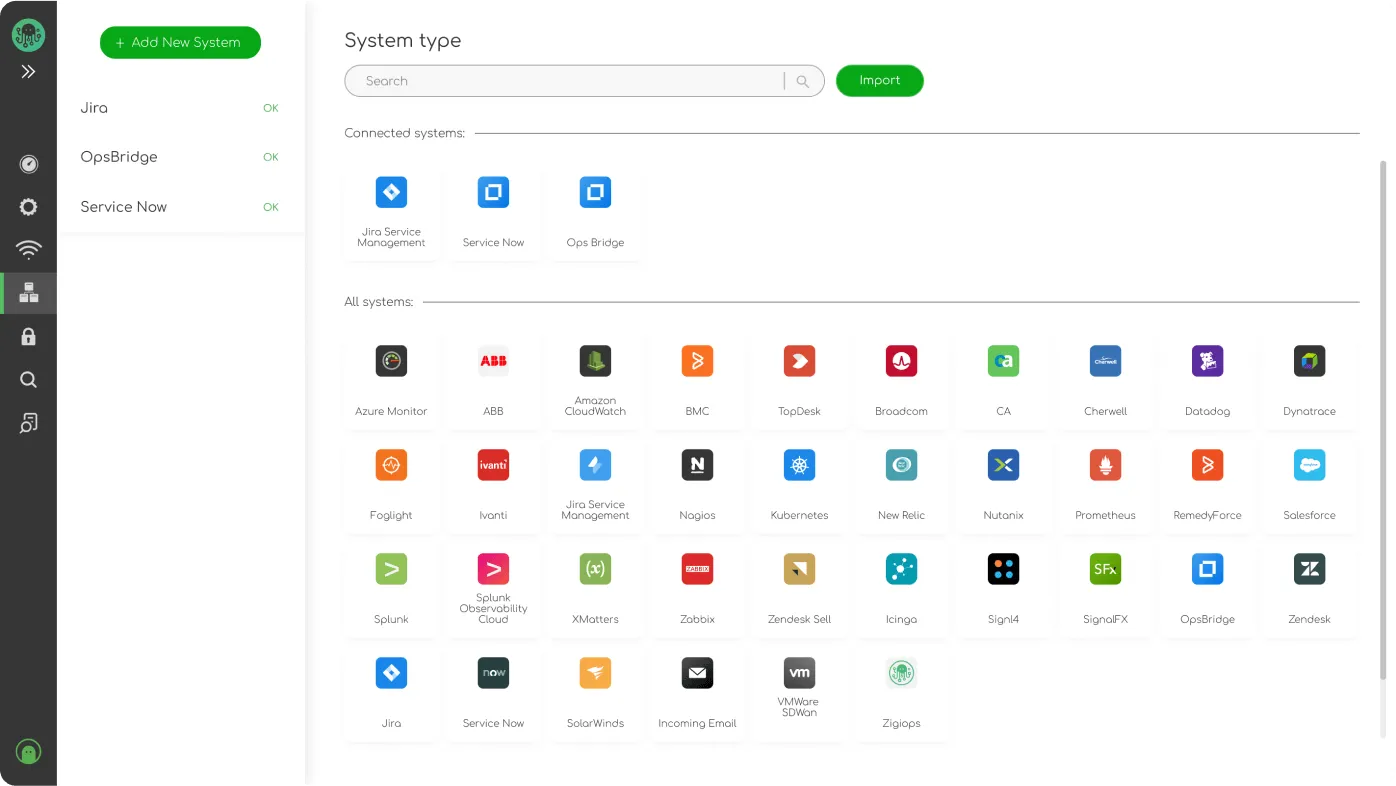Click the magnifier icon inside the search field
The width and height of the screenshot is (1396, 786).
[x=802, y=82]
